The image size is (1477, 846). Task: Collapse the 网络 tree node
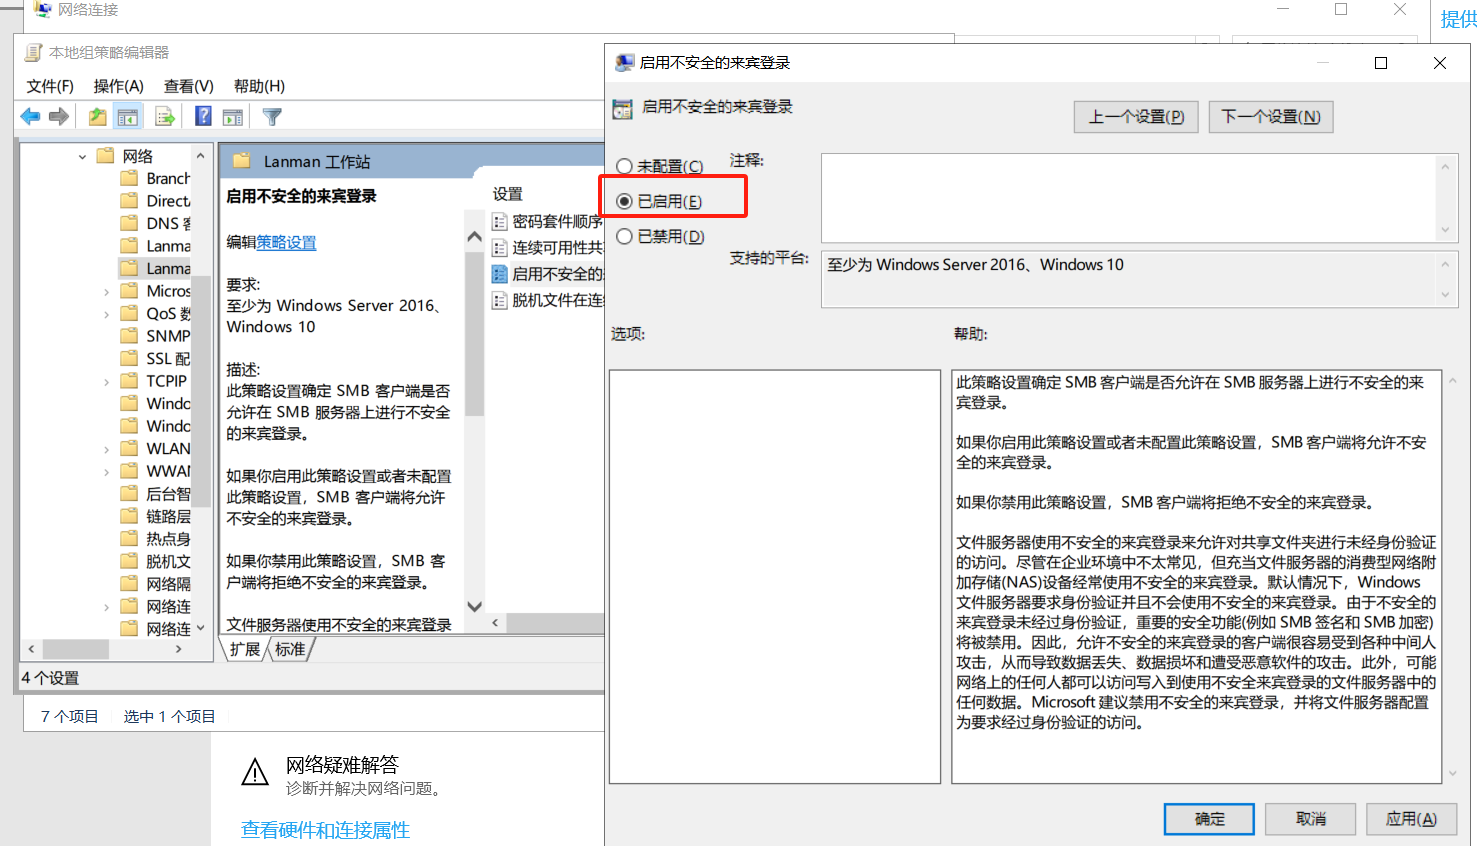[x=82, y=156]
